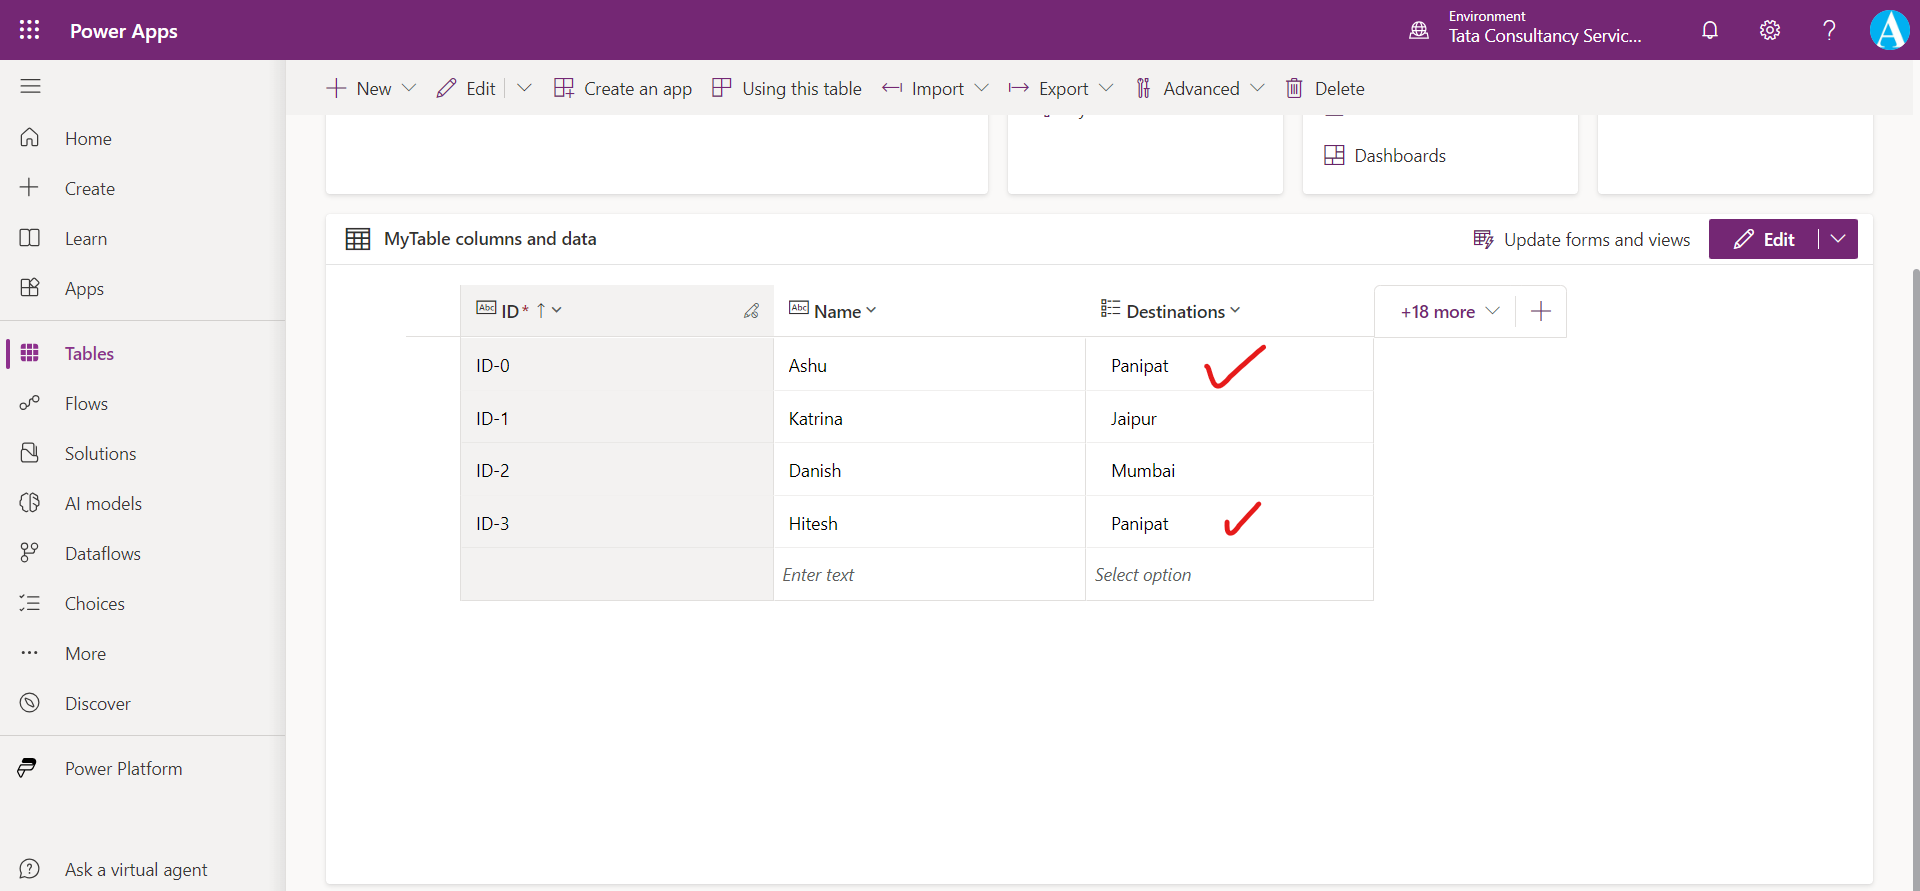Open the Dashboards link
This screenshot has height=891, width=1920.
[x=1399, y=156]
